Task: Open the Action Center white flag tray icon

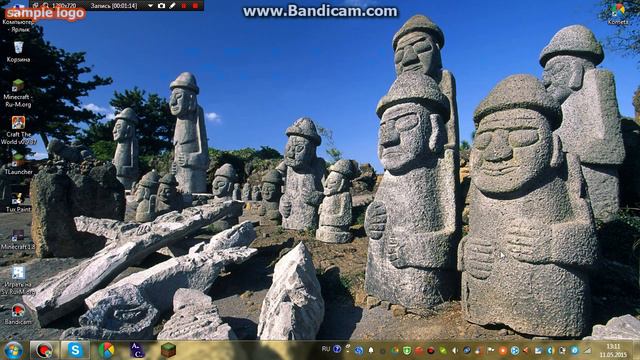Action: click(x=491, y=350)
